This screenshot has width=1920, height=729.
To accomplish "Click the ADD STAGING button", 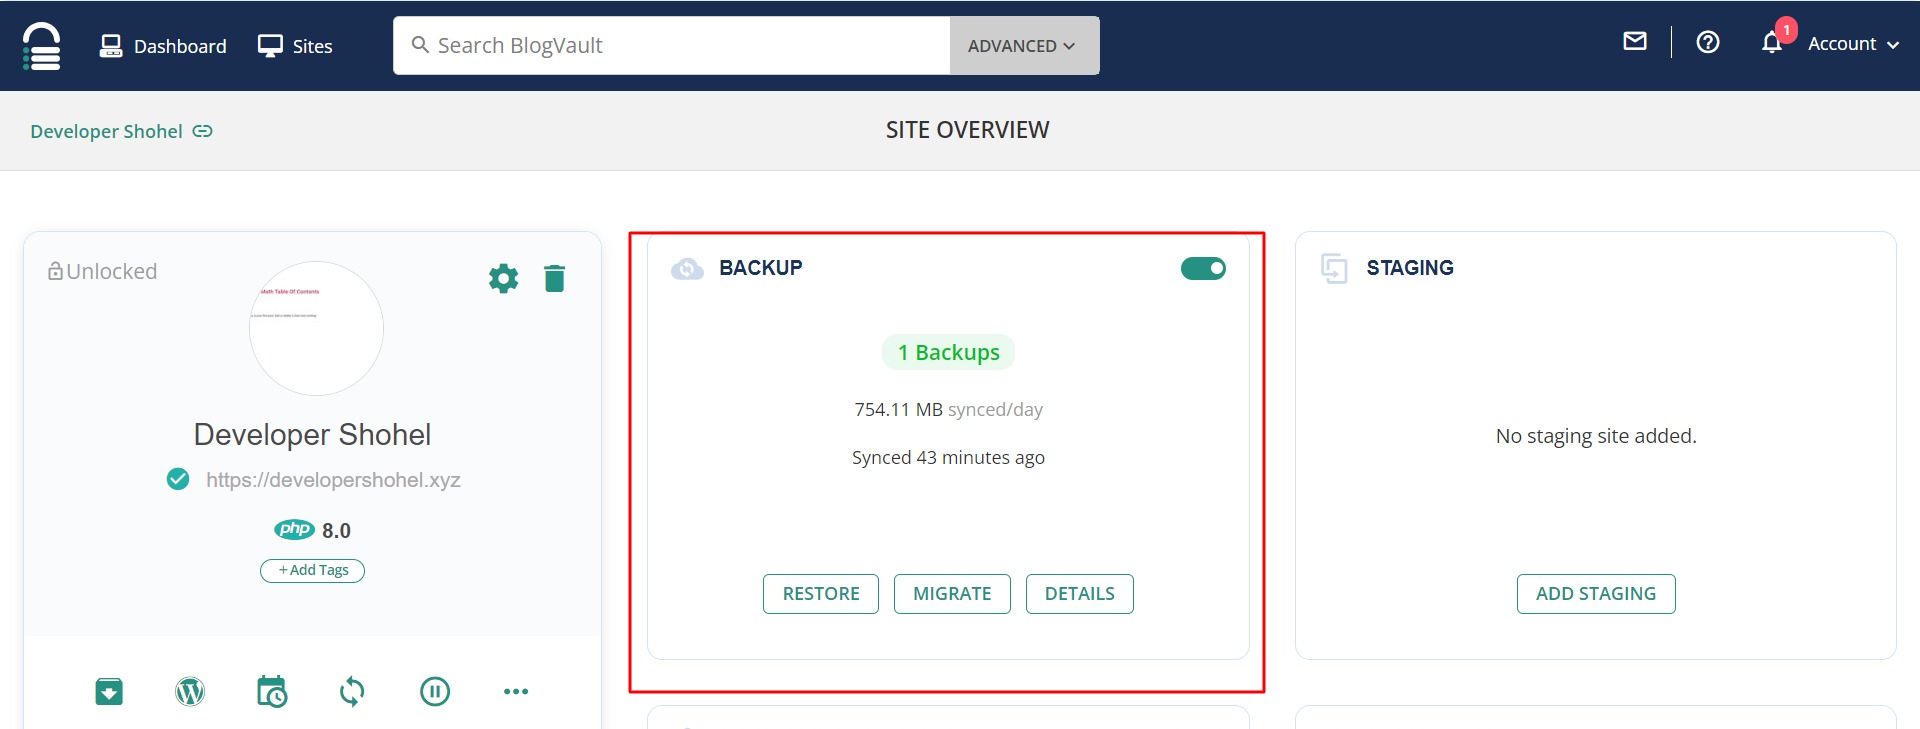I will (x=1596, y=594).
